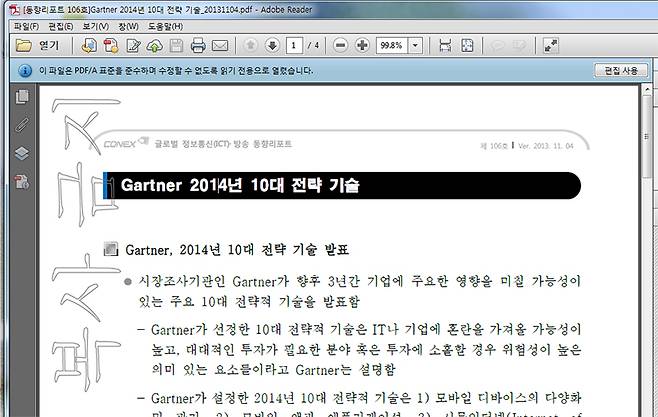This screenshot has height=417, width=658.
Task: Open the page thumbnails panel icon
Action: pos(22,97)
